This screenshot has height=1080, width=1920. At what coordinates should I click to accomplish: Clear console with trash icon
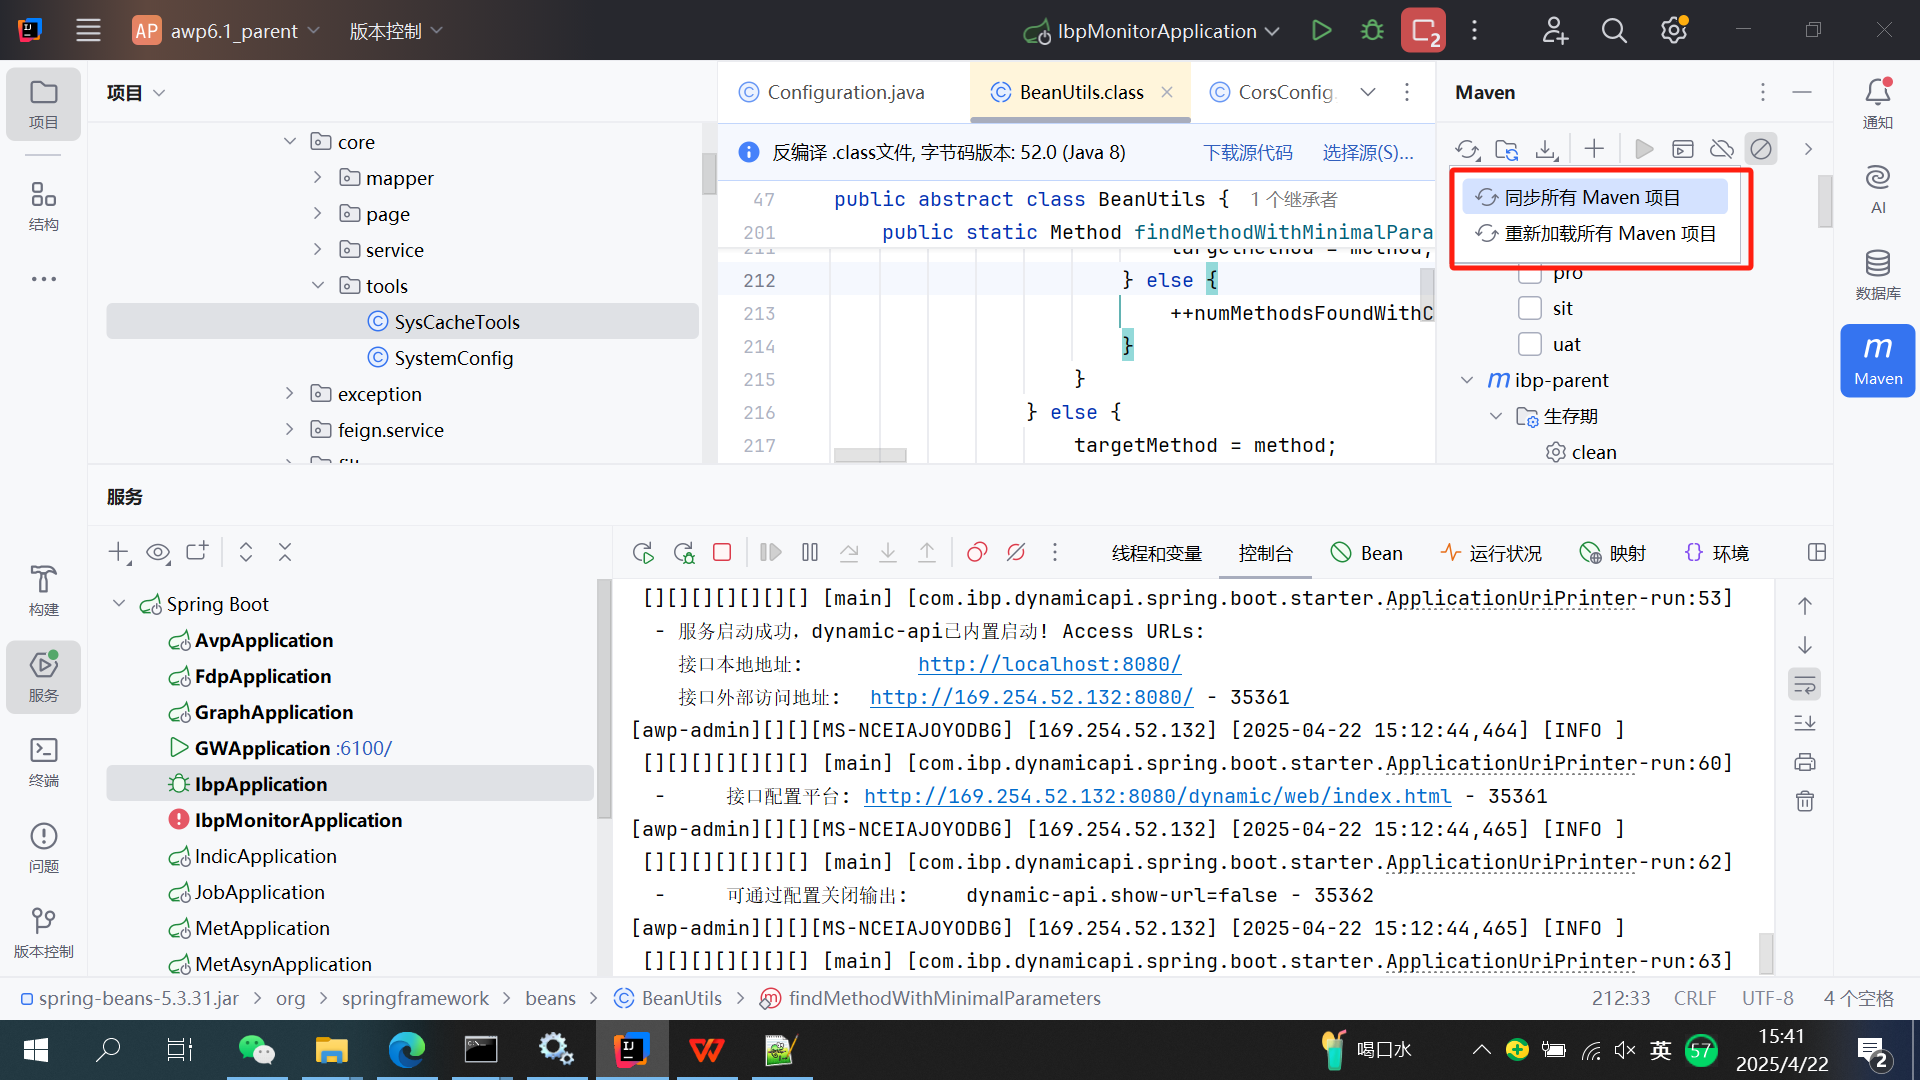(x=1804, y=801)
